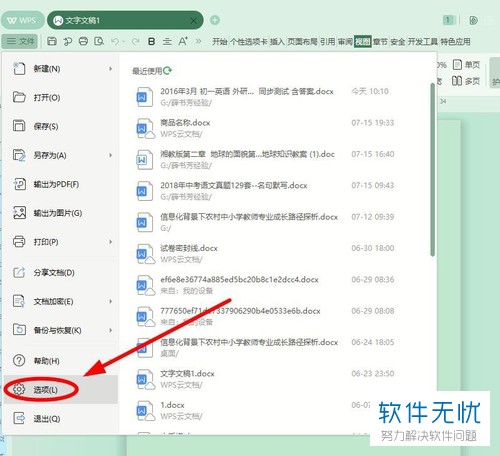Expand the 另存为(A) submenu arrow
This screenshot has width=500, height=456.
tap(110, 155)
